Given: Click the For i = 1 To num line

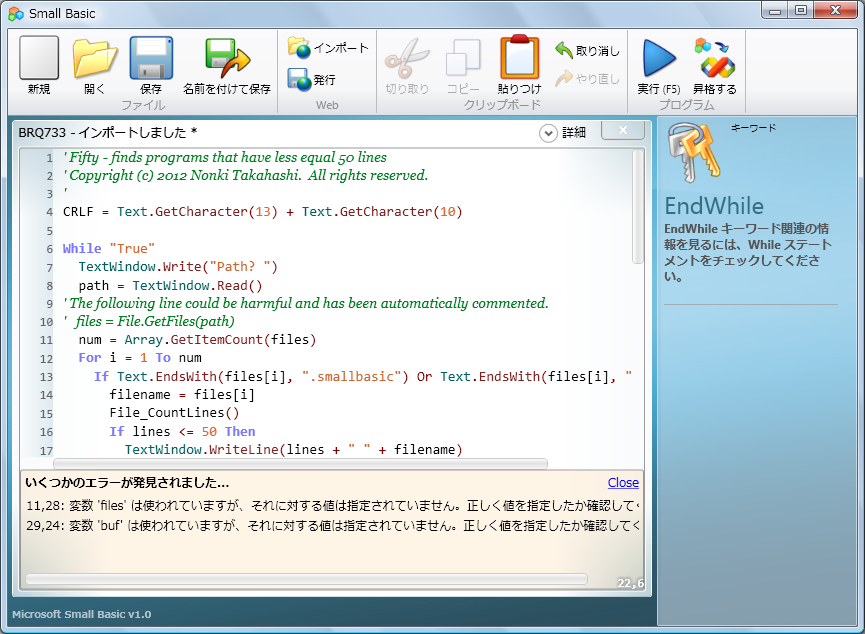Looking at the screenshot, I should [x=140, y=358].
